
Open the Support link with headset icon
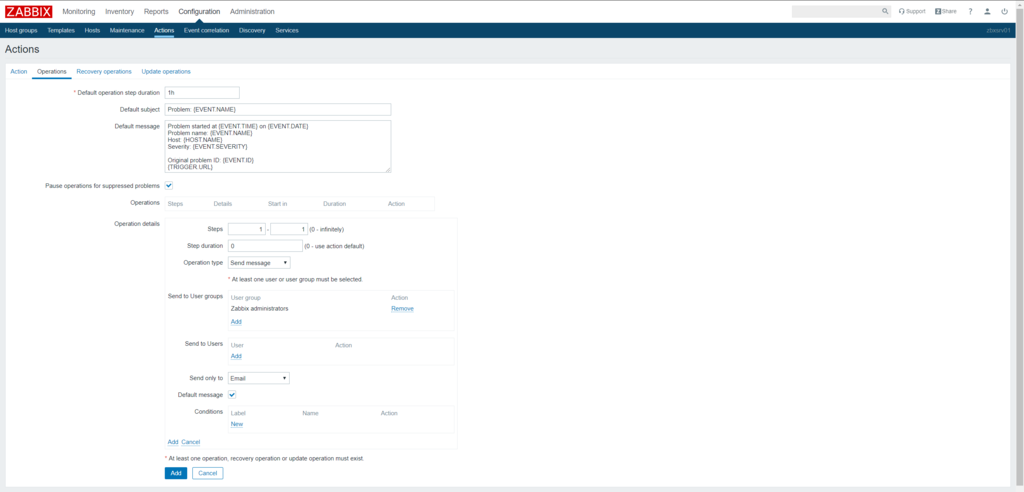coord(912,11)
